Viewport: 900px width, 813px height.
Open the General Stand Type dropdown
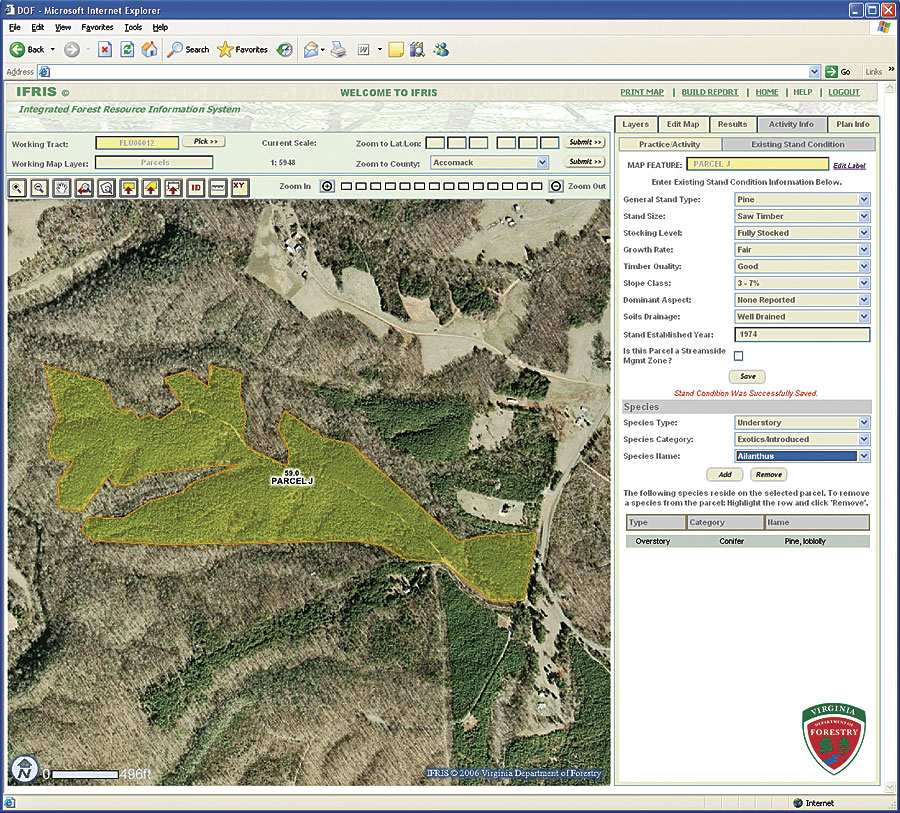click(x=864, y=200)
